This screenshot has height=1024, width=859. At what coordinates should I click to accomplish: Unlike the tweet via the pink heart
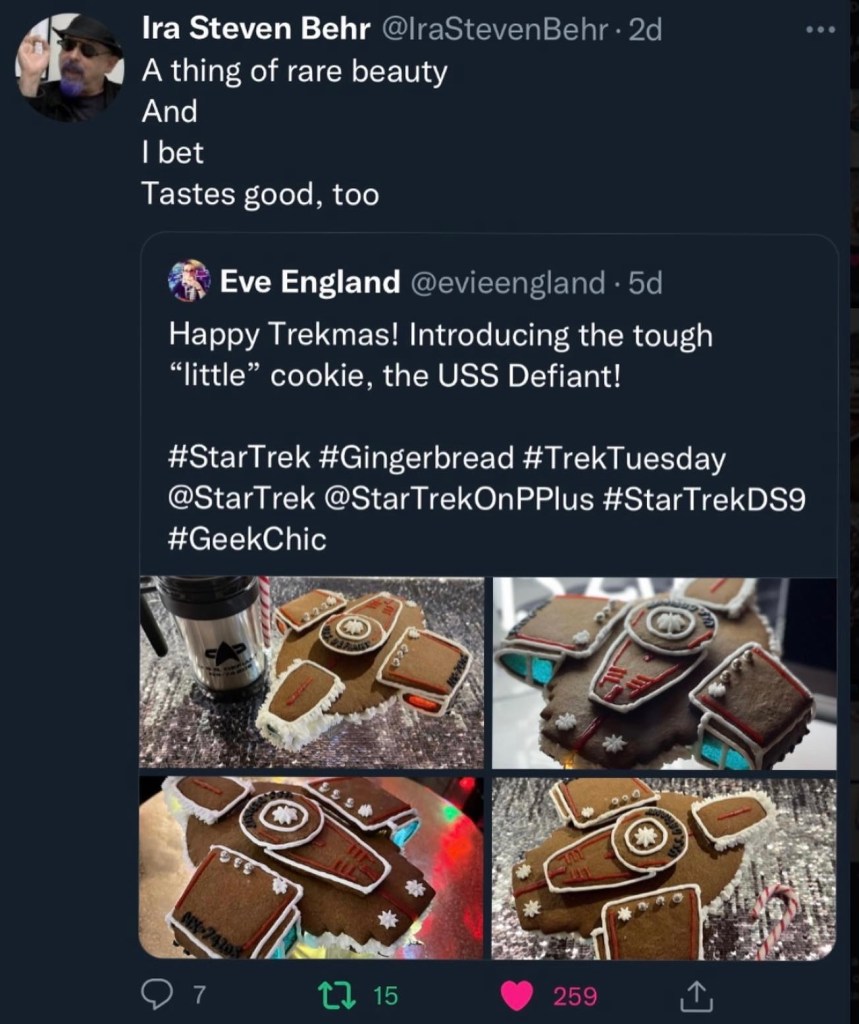(x=516, y=995)
